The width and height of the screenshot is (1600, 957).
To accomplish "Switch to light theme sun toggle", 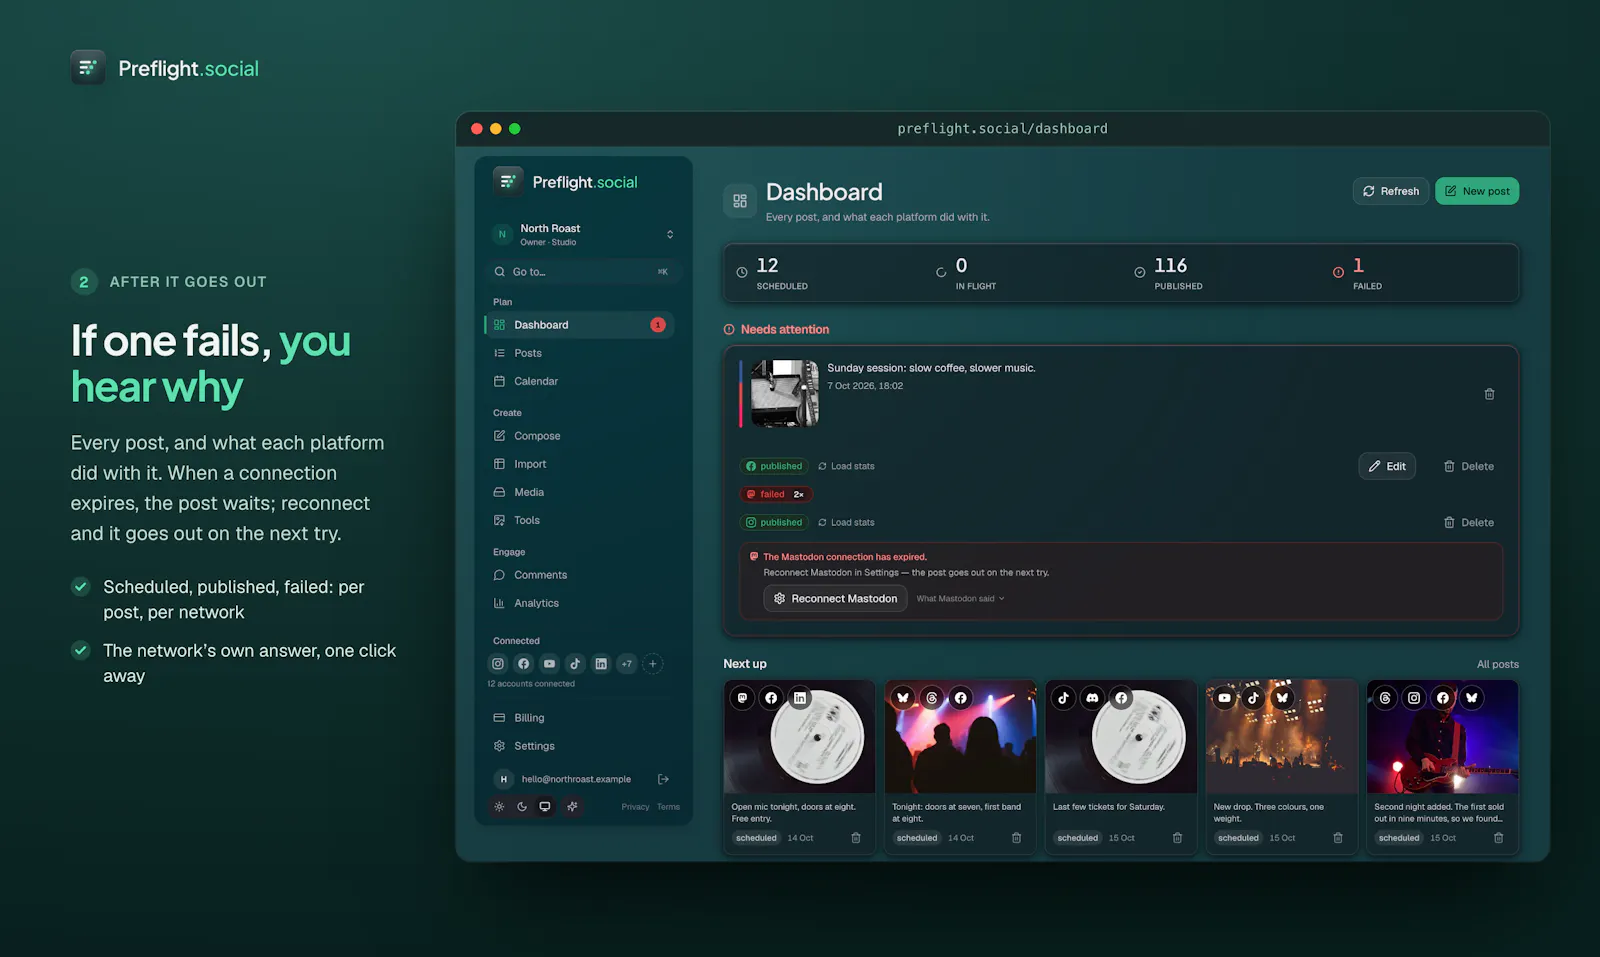I will (x=499, y=806).
